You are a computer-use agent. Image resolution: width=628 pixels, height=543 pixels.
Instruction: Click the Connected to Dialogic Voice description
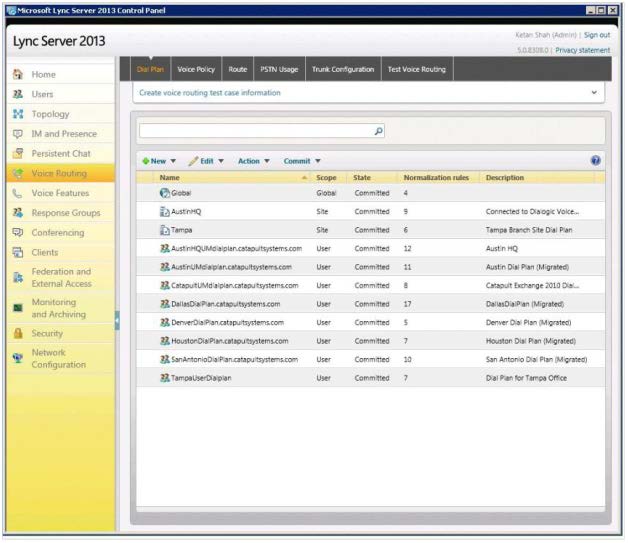point(532,211)
